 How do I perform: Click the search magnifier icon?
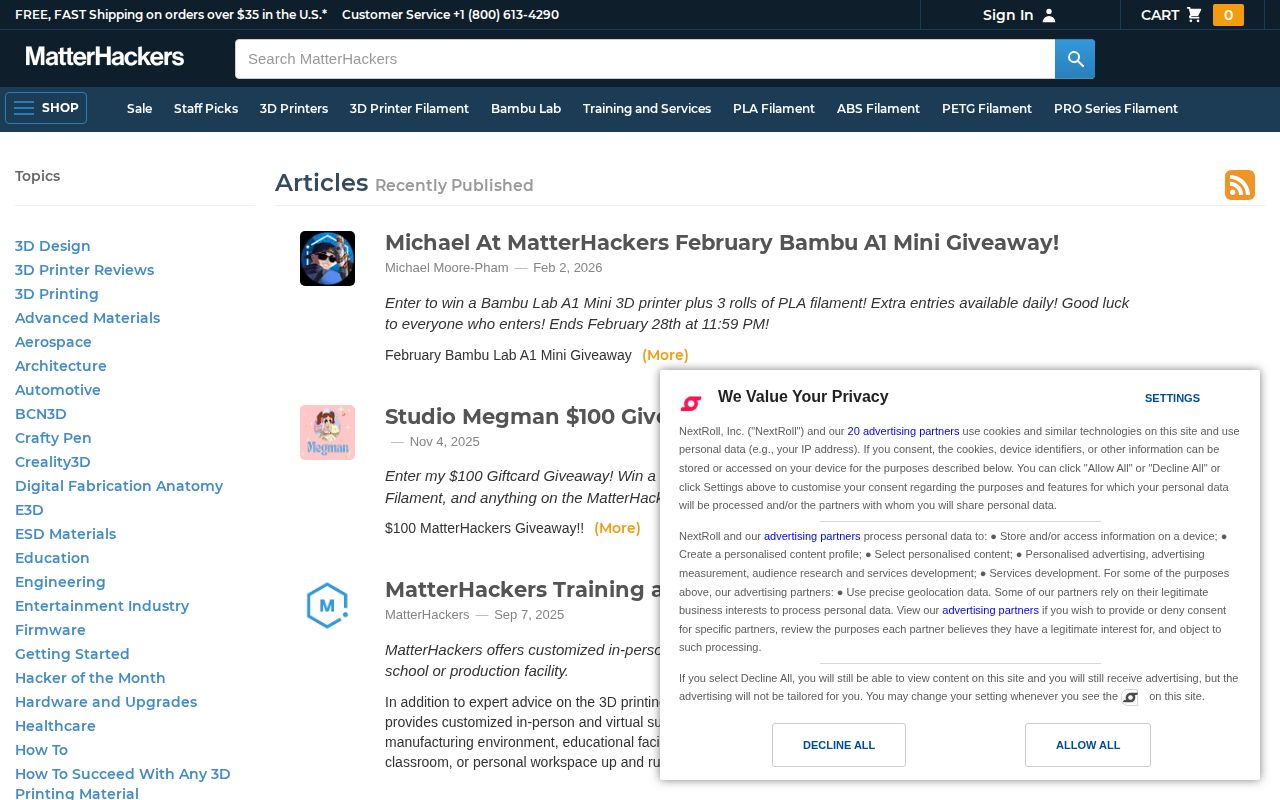click(x=1074, y=59)
